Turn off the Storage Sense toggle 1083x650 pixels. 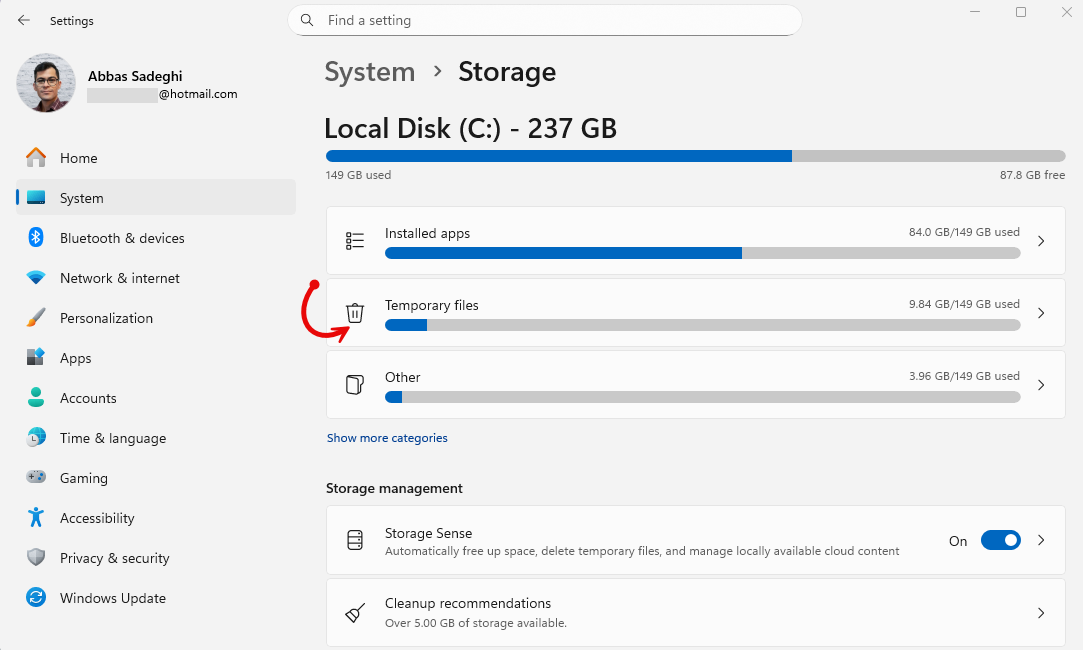click(1000, 540)
